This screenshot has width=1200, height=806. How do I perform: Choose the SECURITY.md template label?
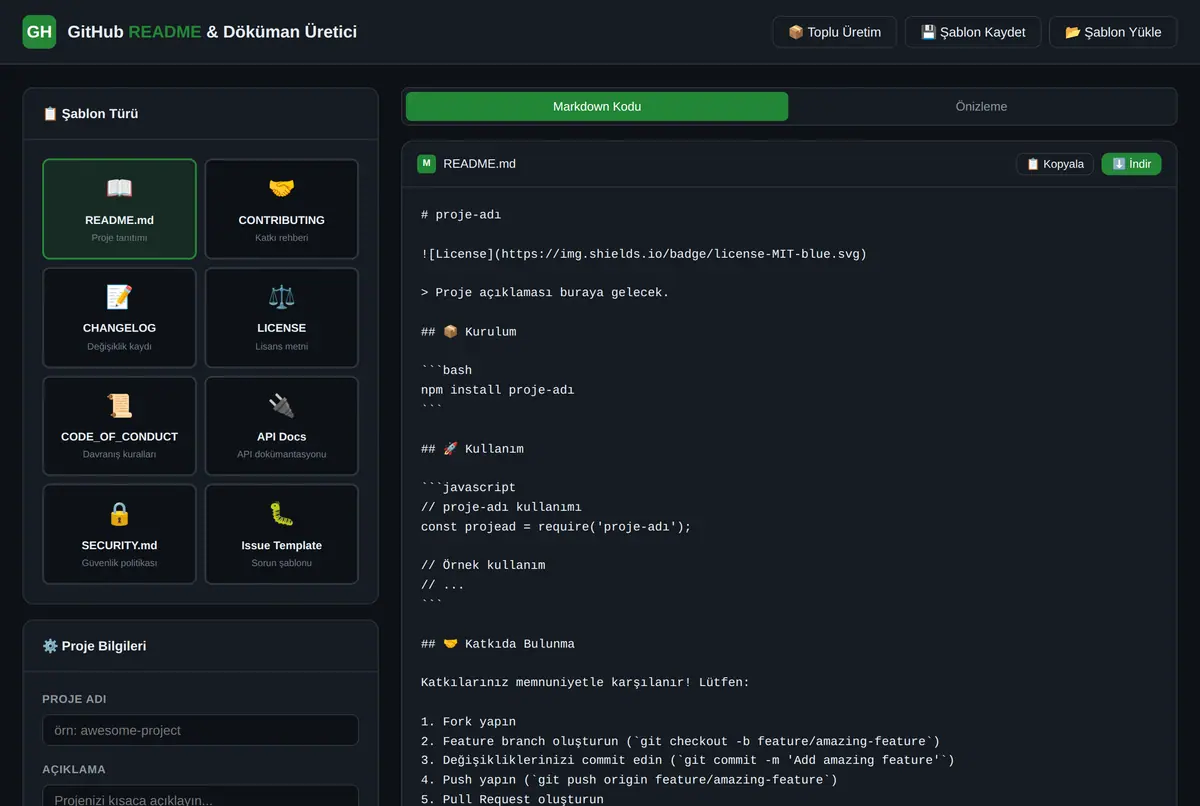(119, 545)
